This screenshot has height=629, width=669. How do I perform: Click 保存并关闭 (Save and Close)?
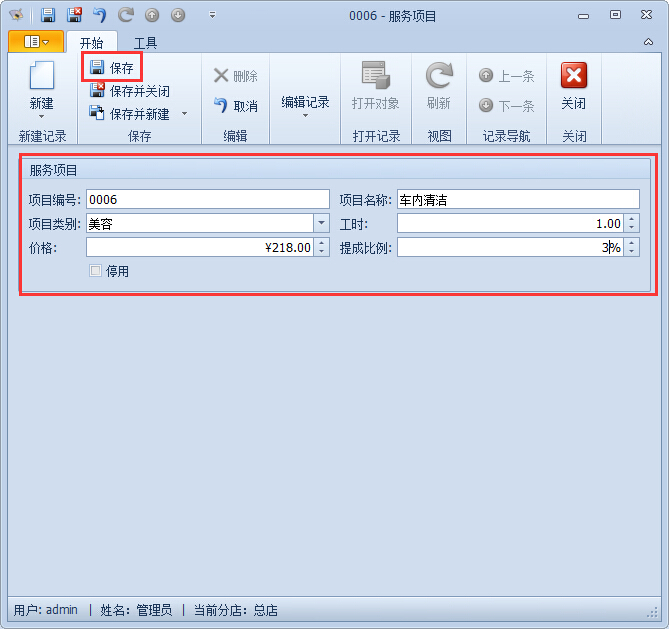pyautogui.click(x=129, y=91)
